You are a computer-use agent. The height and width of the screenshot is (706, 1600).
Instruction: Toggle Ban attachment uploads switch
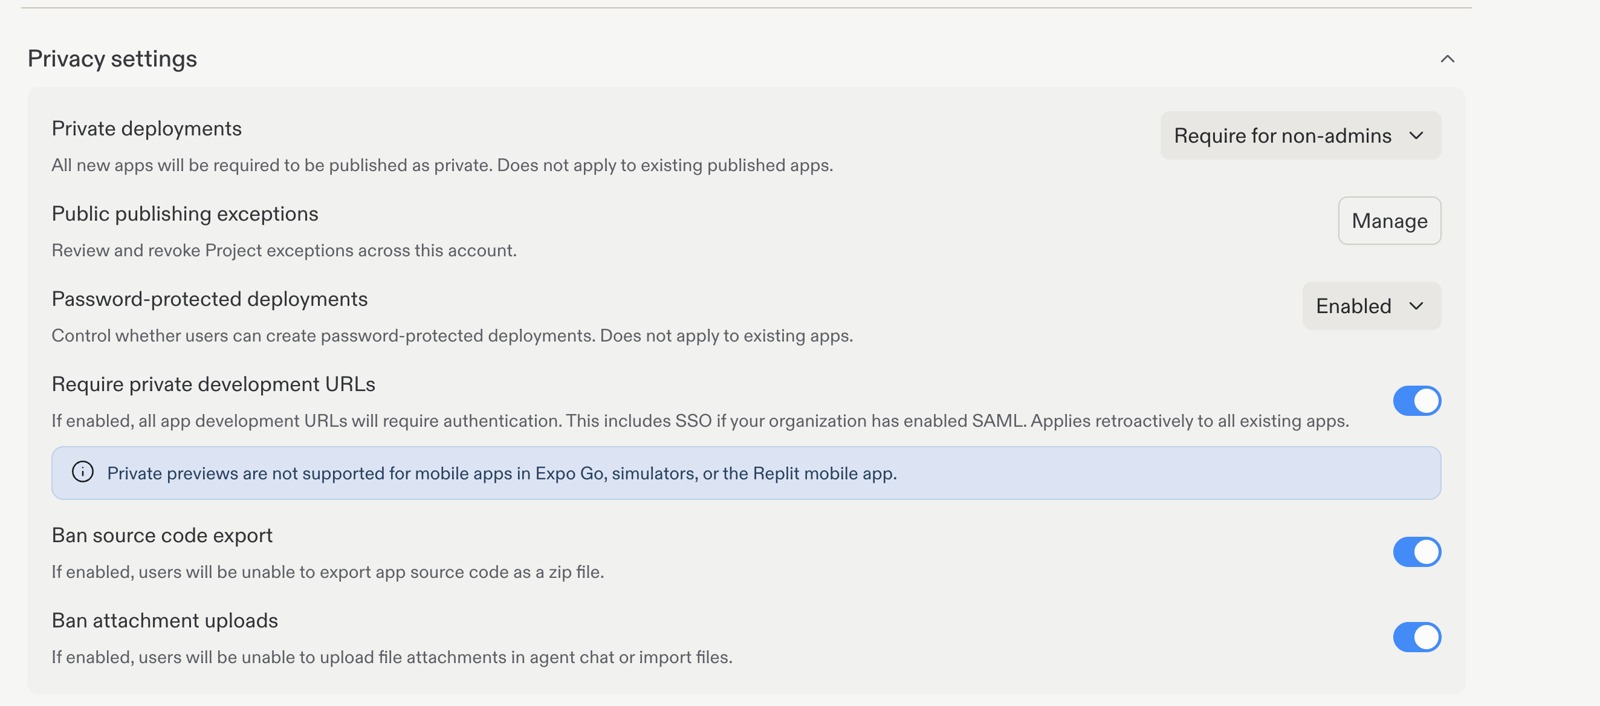click(x=1417, y=637)
